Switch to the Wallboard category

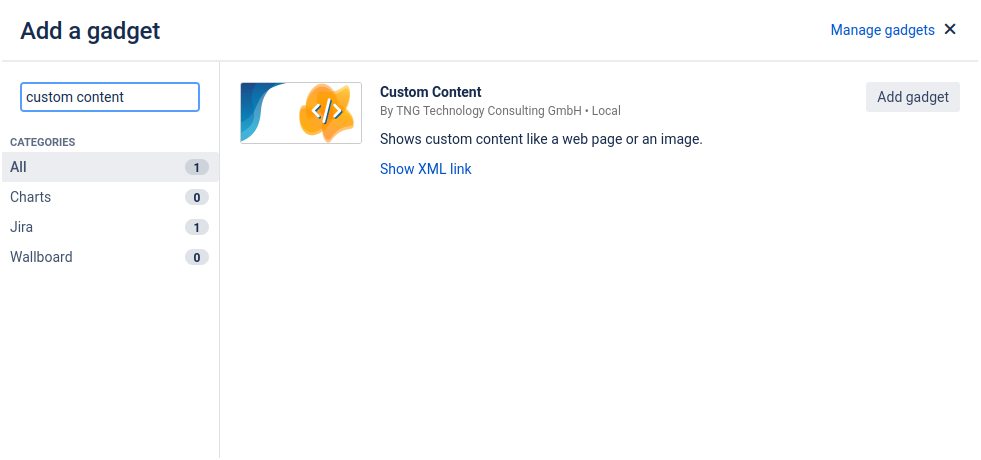[x=42, y=257]
